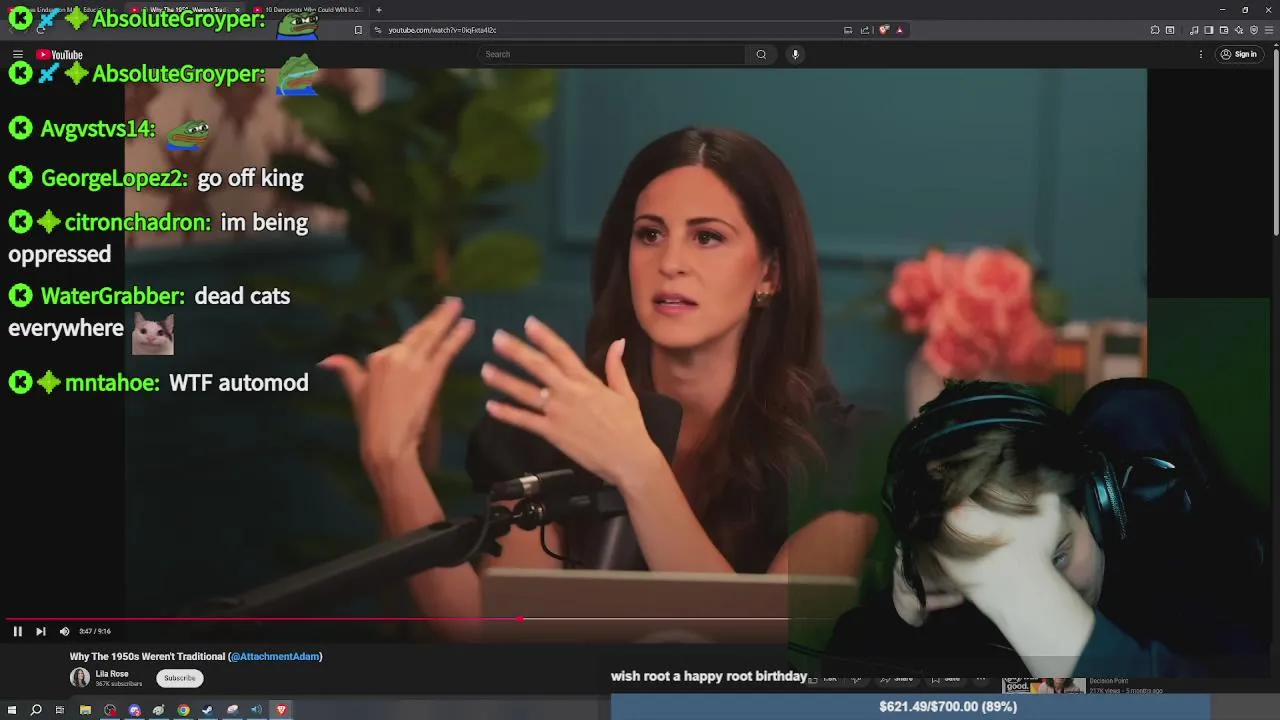The image size is (1280, 720).
Task: Open Steam from taskbar
Action: pos(207,710)
